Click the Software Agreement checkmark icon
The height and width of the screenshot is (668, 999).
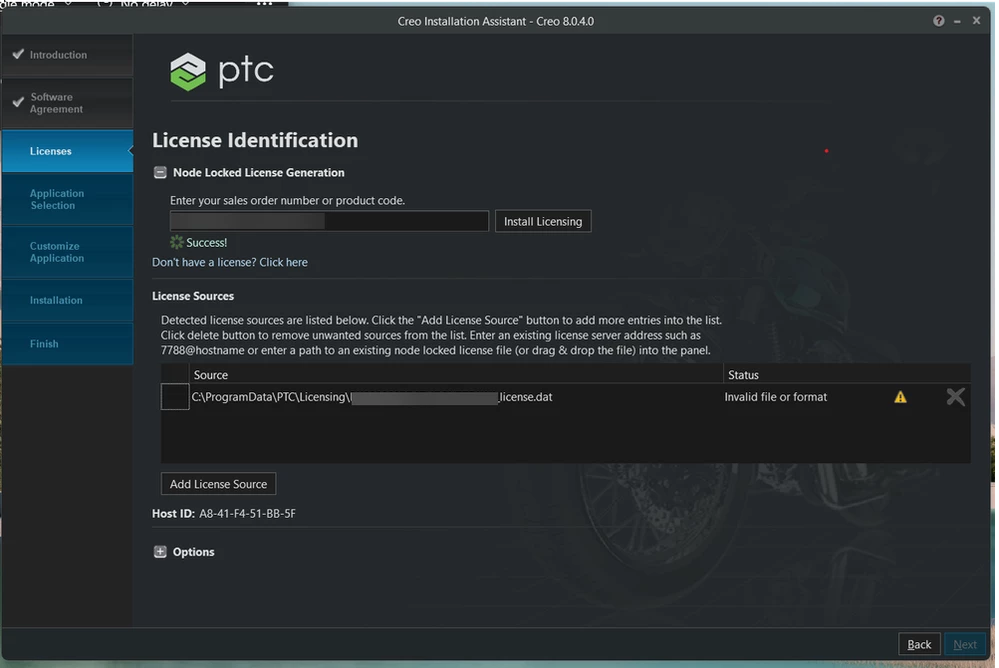[18, 102]
